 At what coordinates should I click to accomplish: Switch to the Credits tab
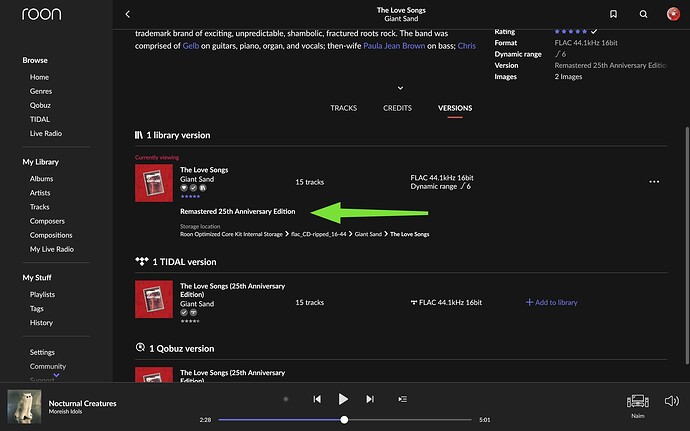pos(397,108)
